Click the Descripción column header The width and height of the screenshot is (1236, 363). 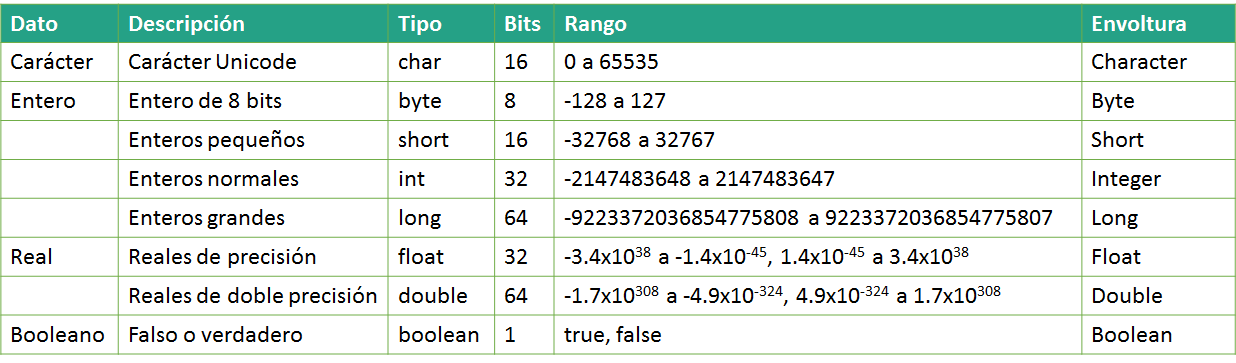pyautogui.click(x=253, y=23)
